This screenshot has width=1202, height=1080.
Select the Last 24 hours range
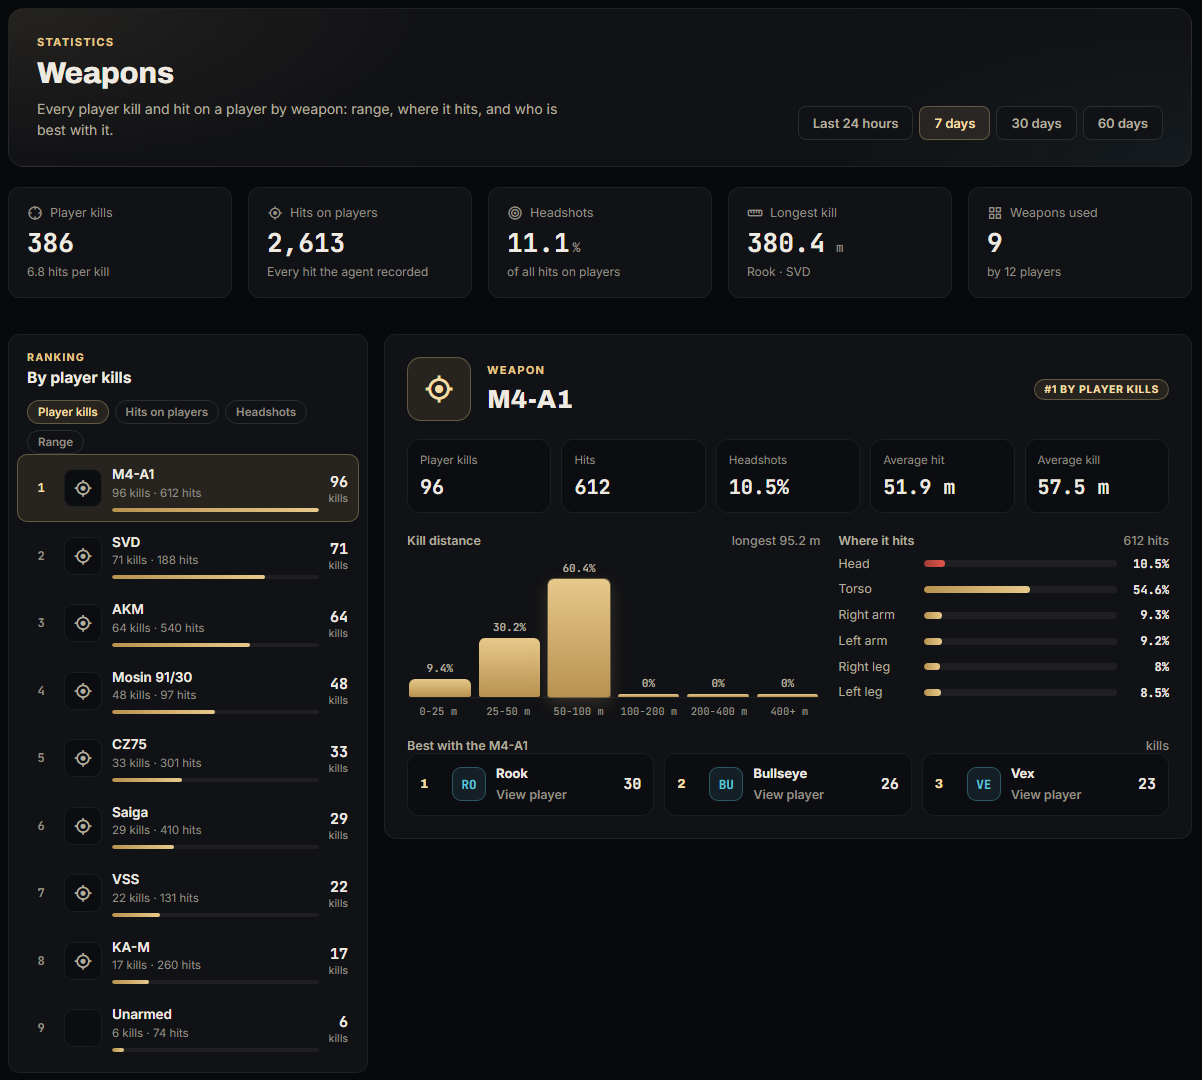(x=855, y=123)
